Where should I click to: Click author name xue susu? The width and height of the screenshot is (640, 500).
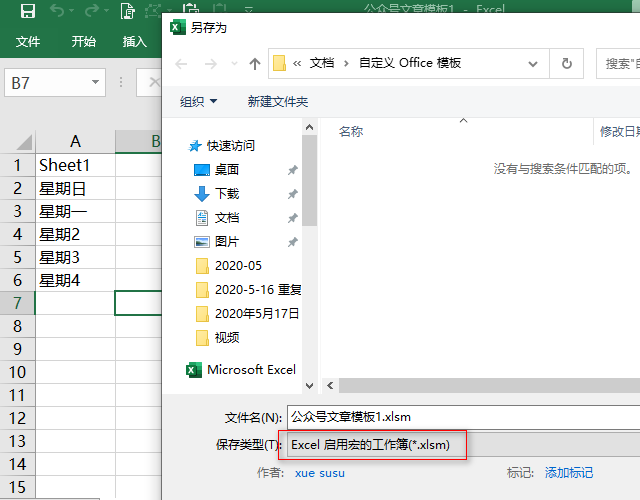tap(320, 473)
